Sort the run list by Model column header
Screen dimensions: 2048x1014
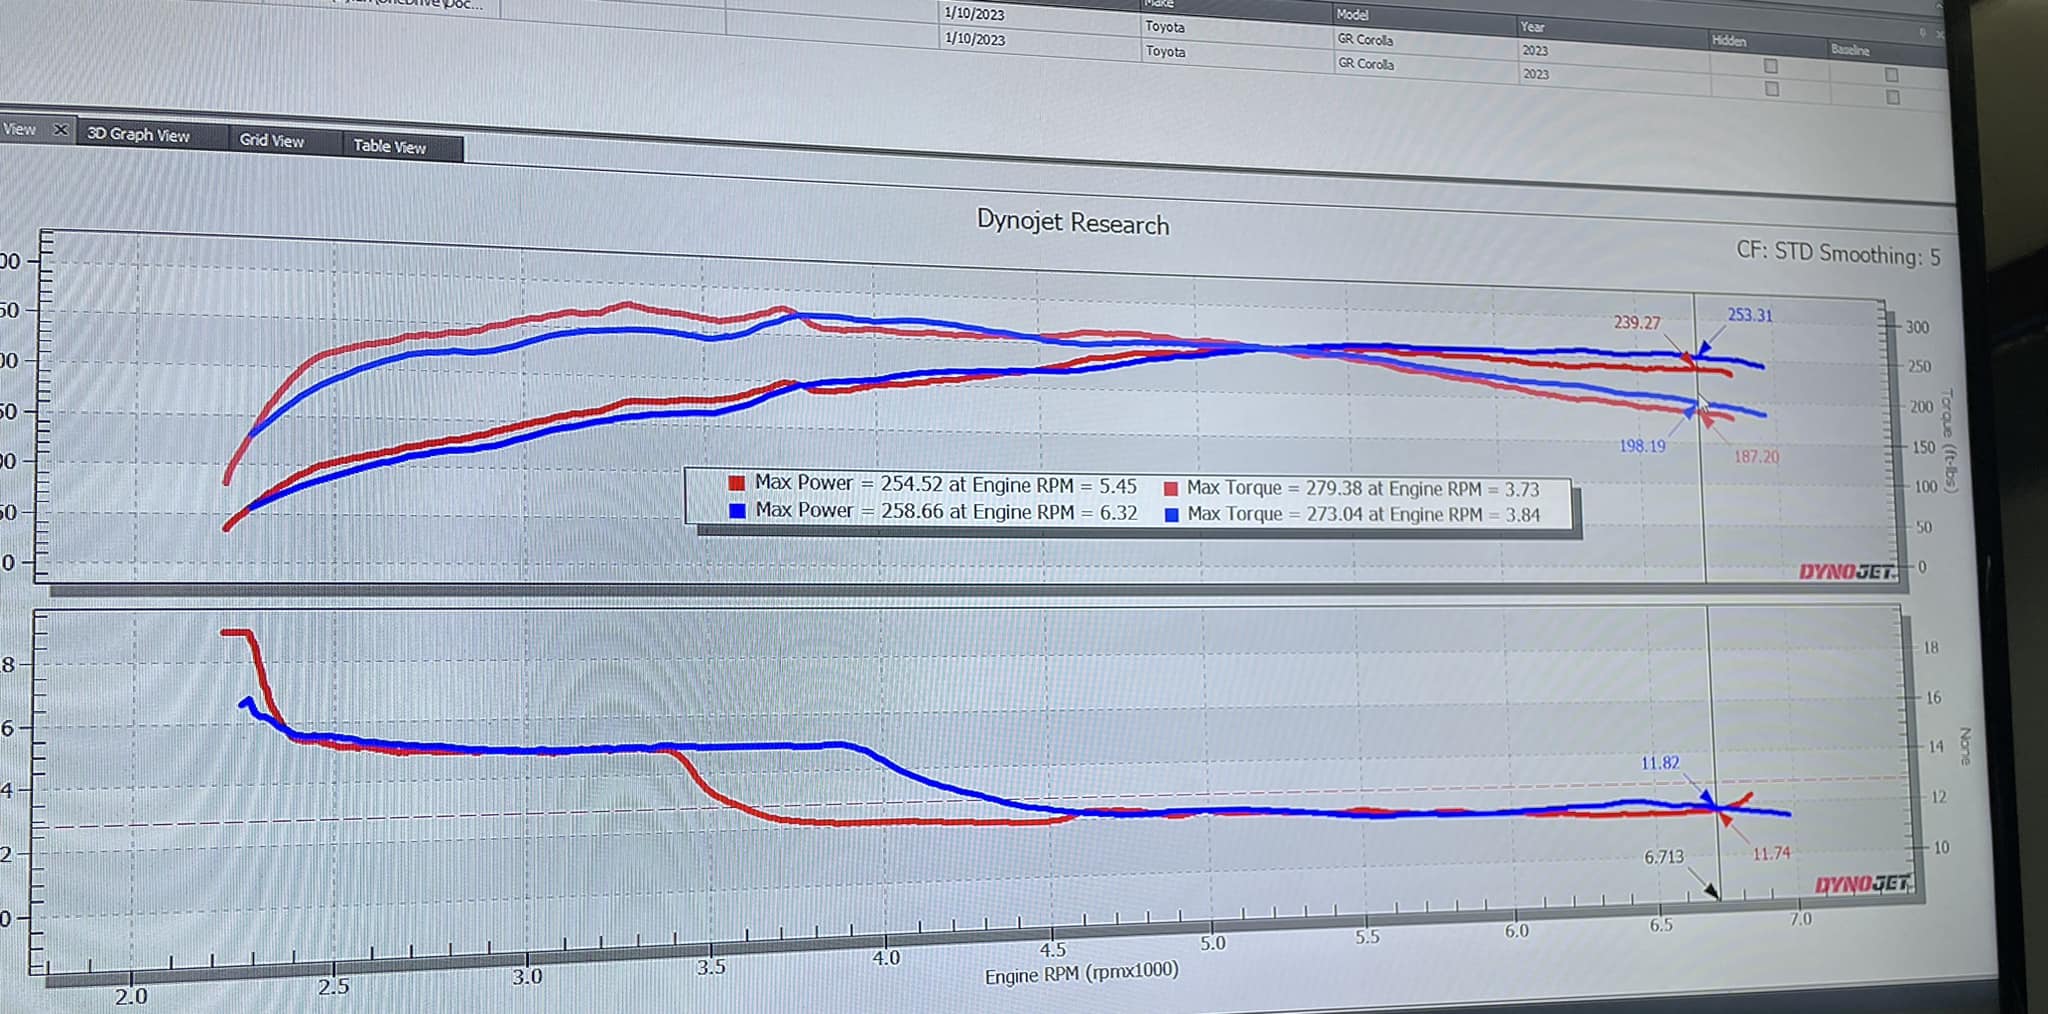pyautogui.click(x=1352, y=15)
